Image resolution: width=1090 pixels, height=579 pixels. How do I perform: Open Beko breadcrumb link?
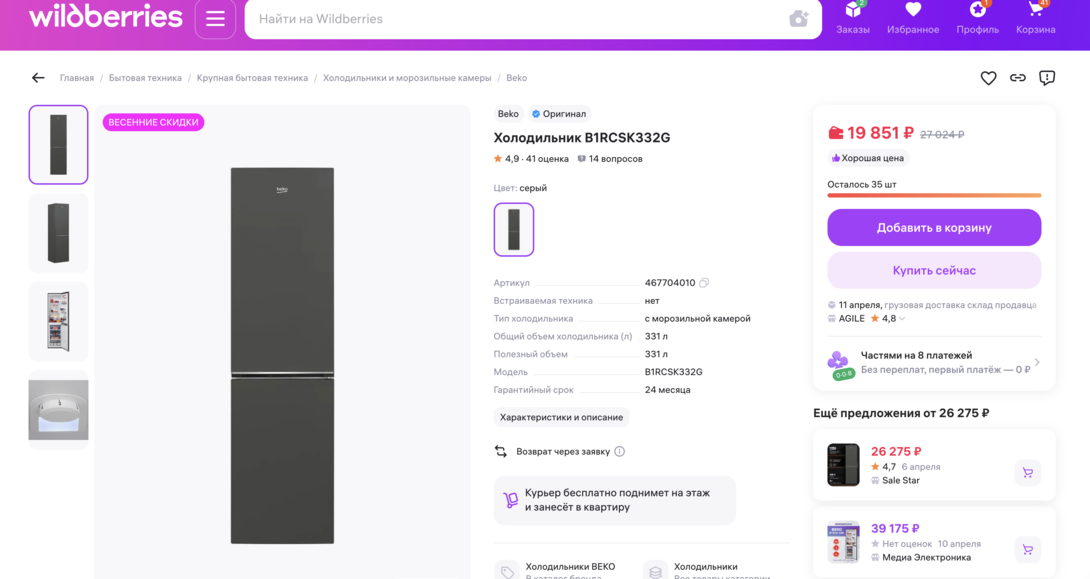coord(516,78)
